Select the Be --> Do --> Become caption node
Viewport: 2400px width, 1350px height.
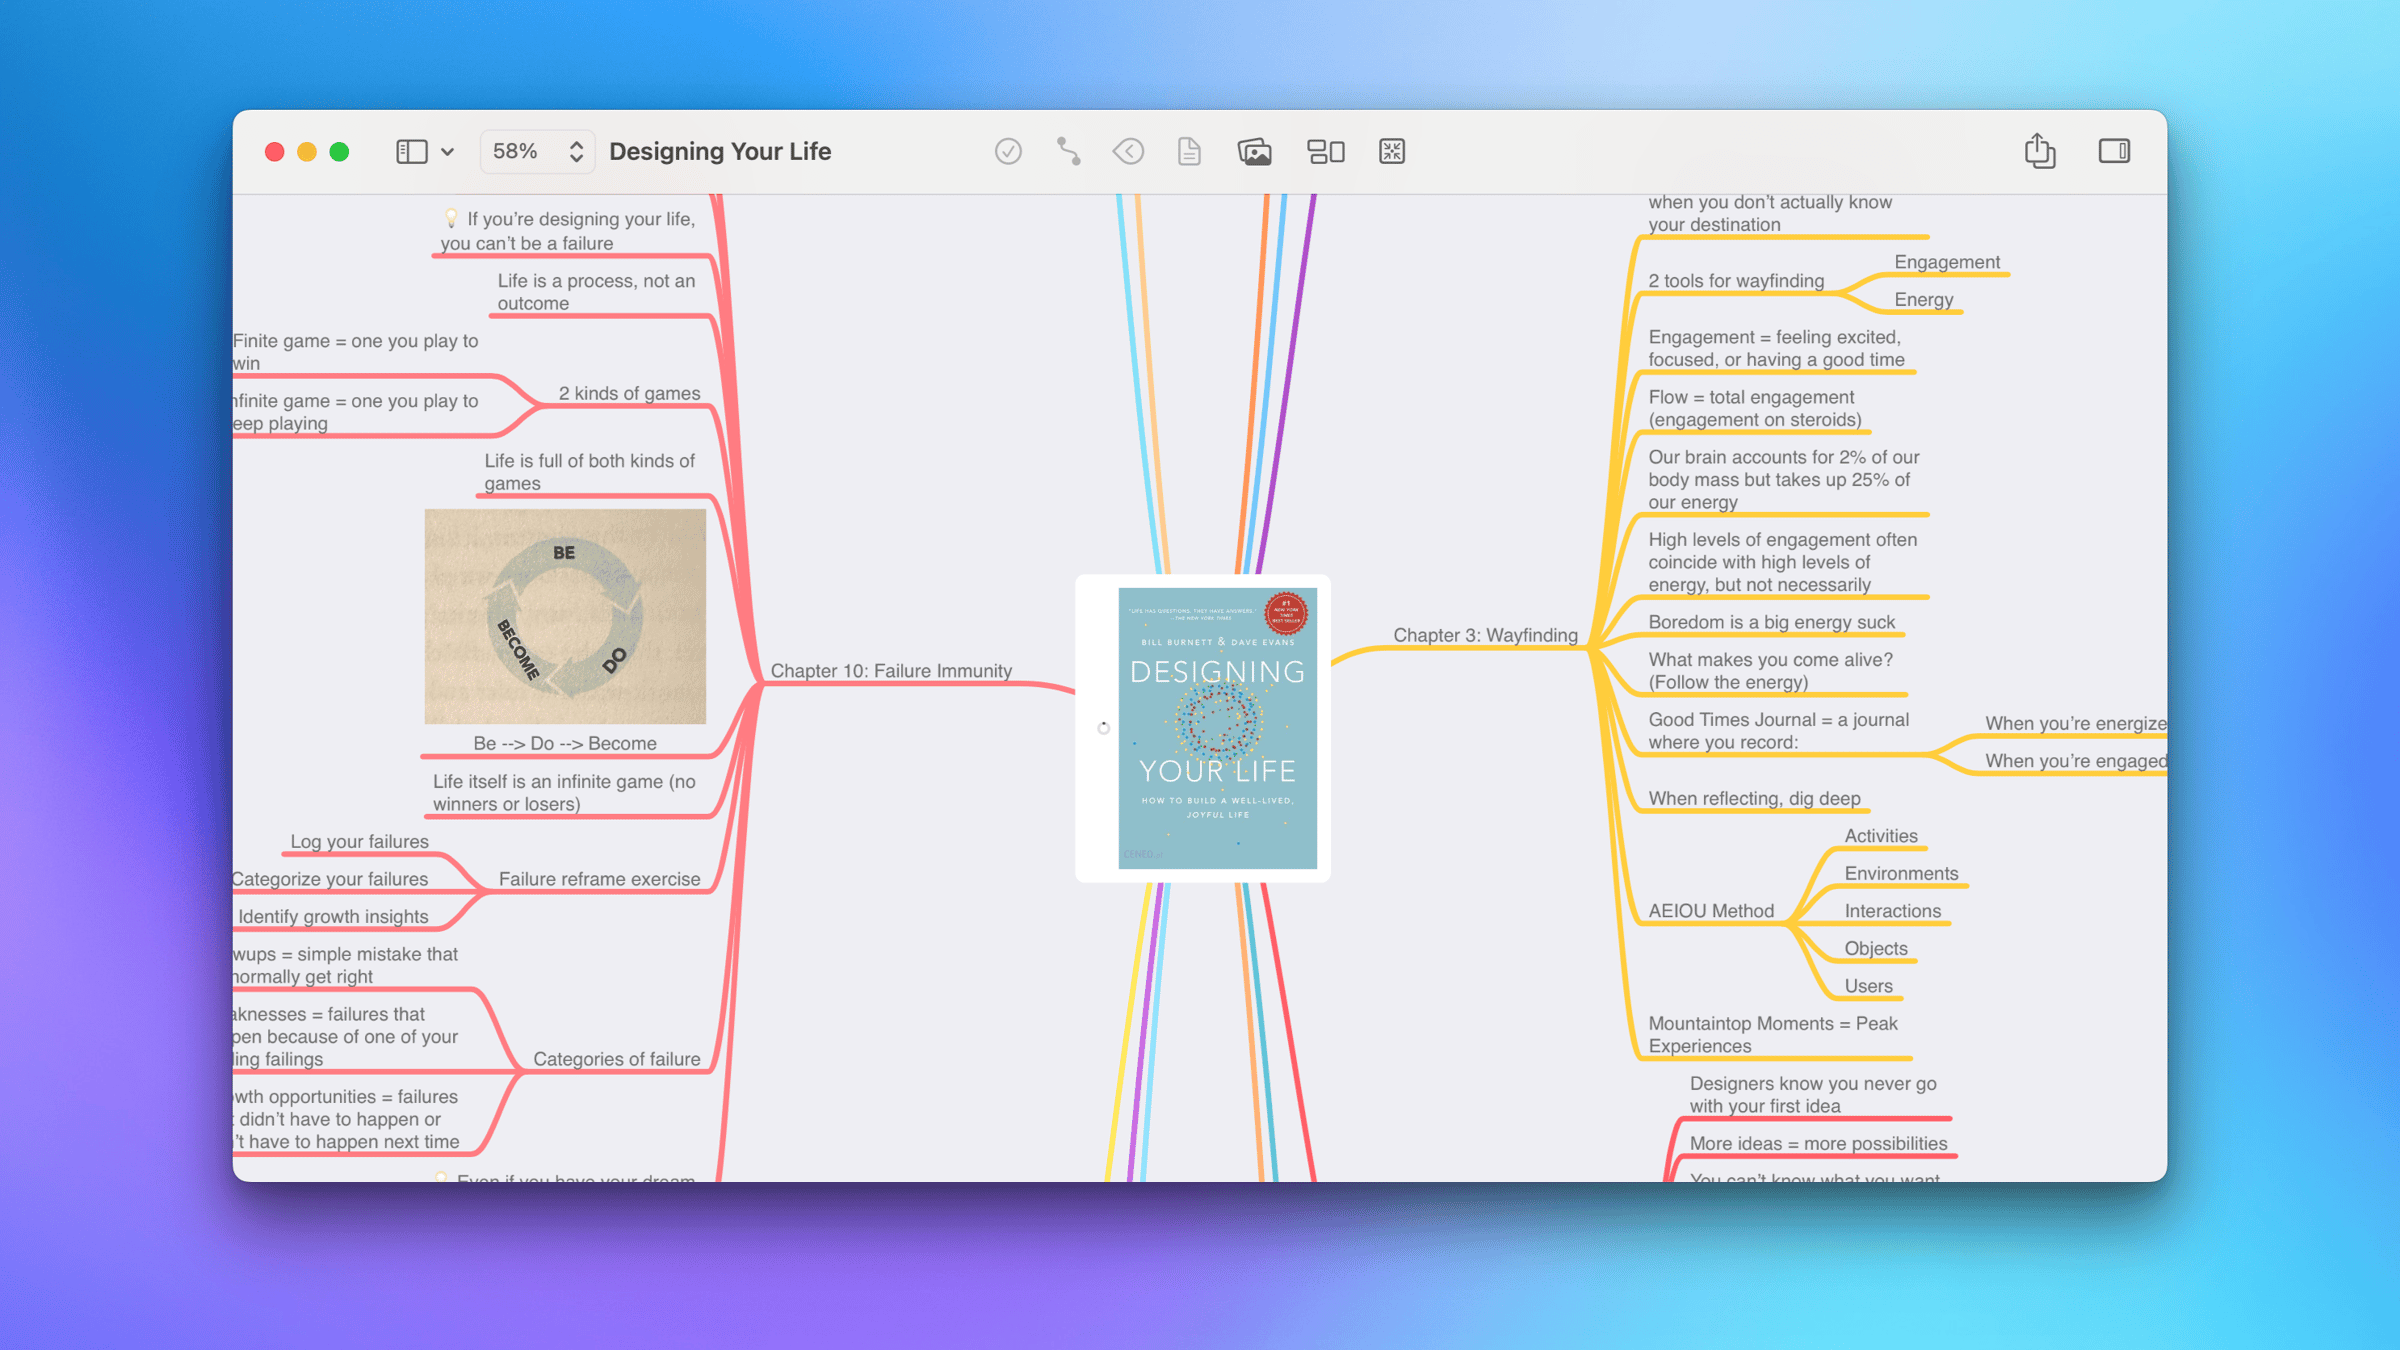click(x=565, y=744)
